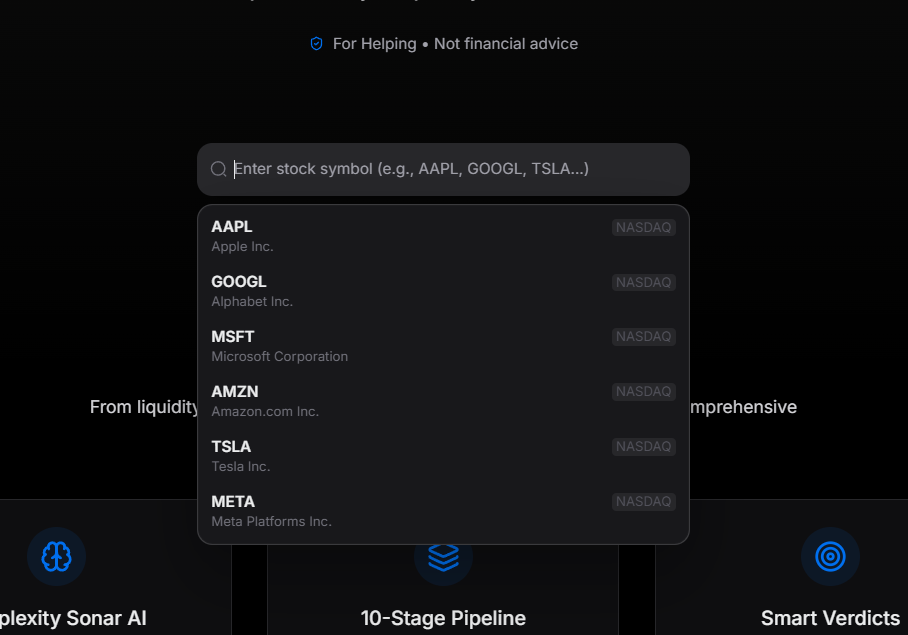Image resolution: width=908 pixels, height=635 pixels.
Task: Click the blue shield icon beside For Helping
Action: click(316, 44)
